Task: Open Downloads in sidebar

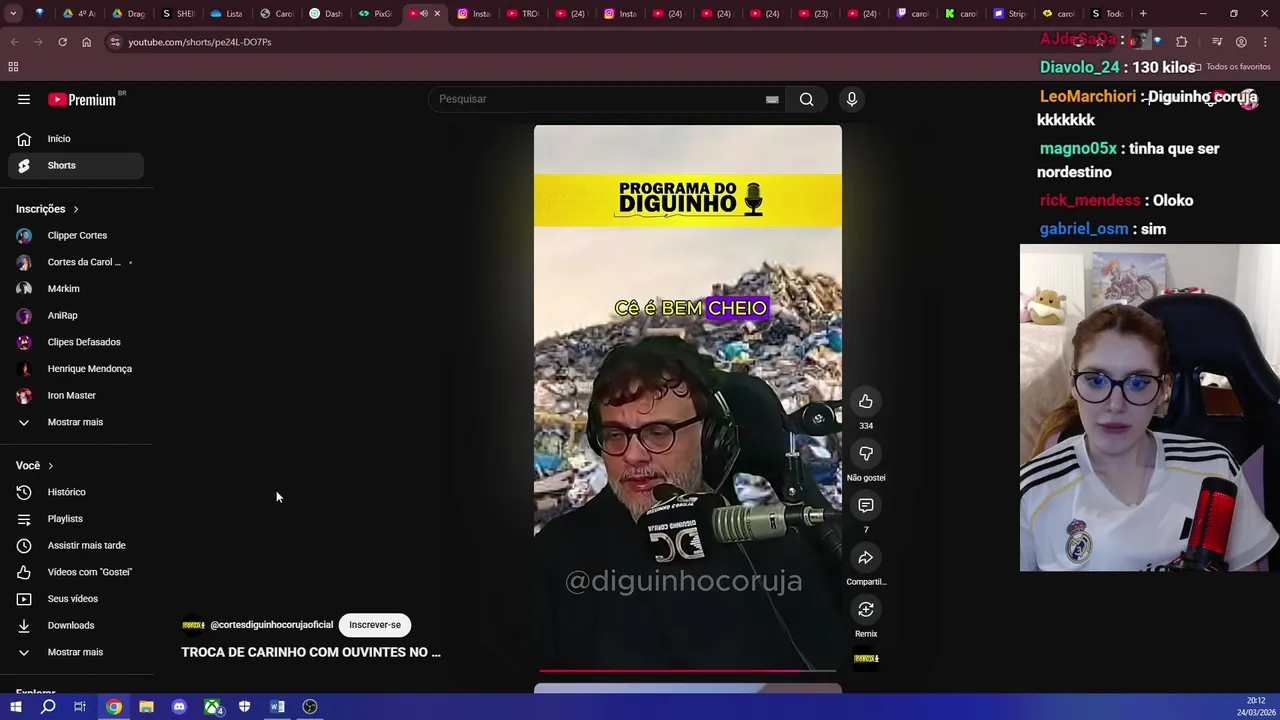Action: (x=76, y=625)
